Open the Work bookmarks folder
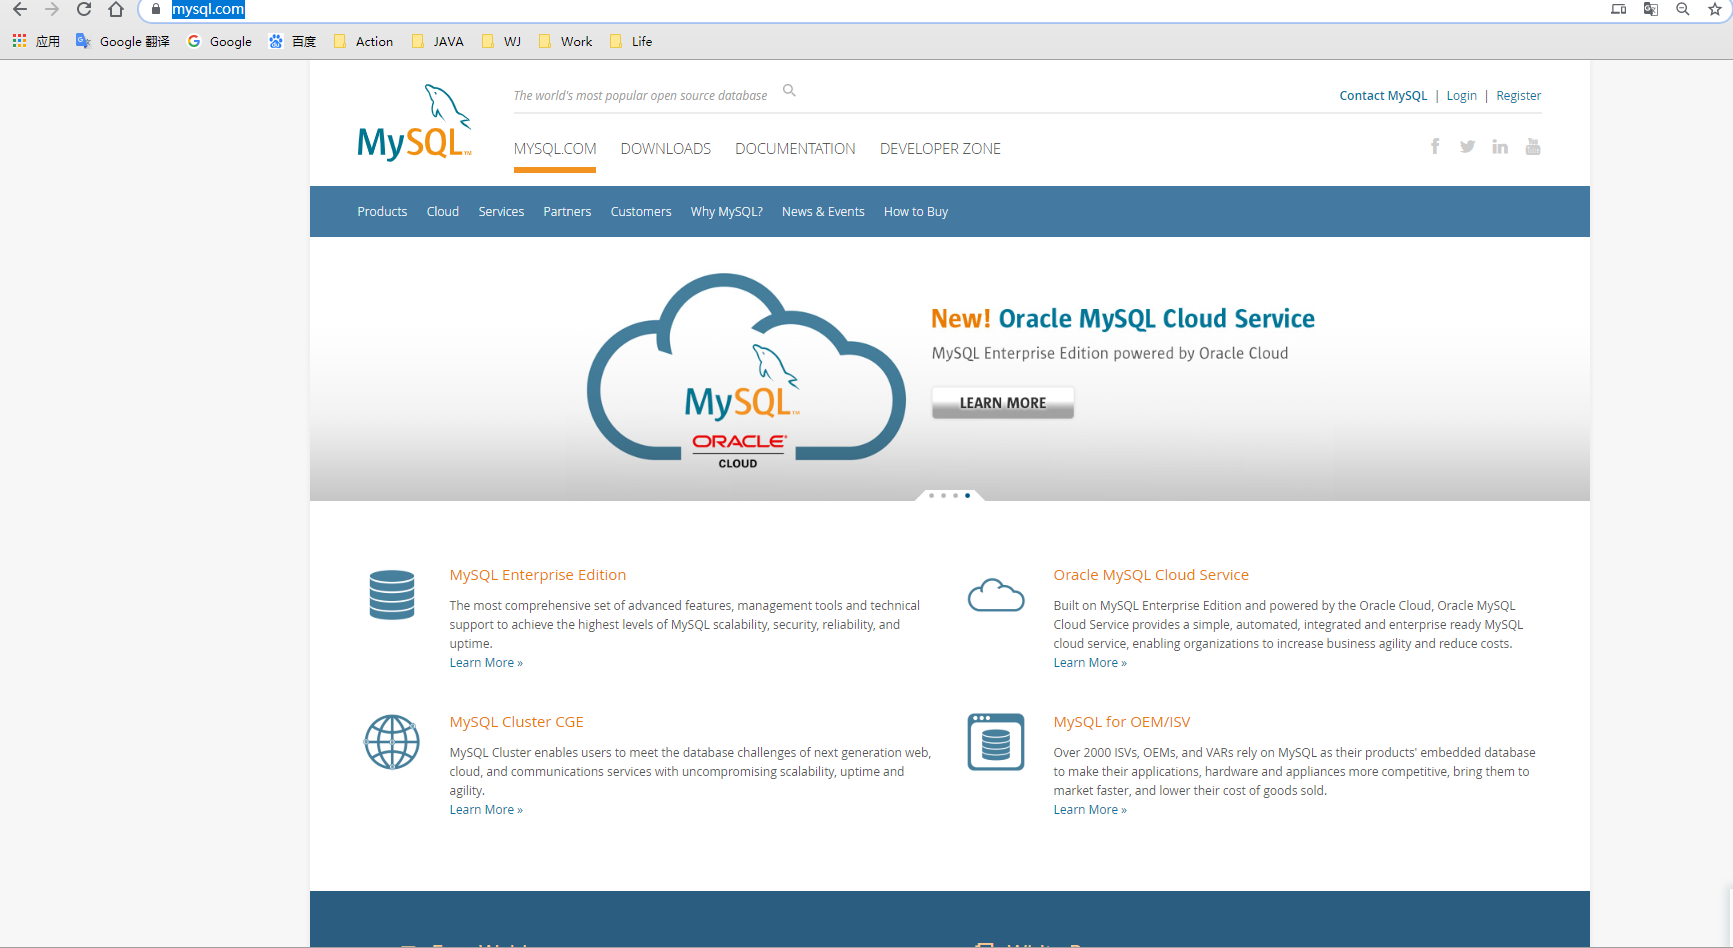This screenshot has width=1733, height=948. tap(566, 41)
